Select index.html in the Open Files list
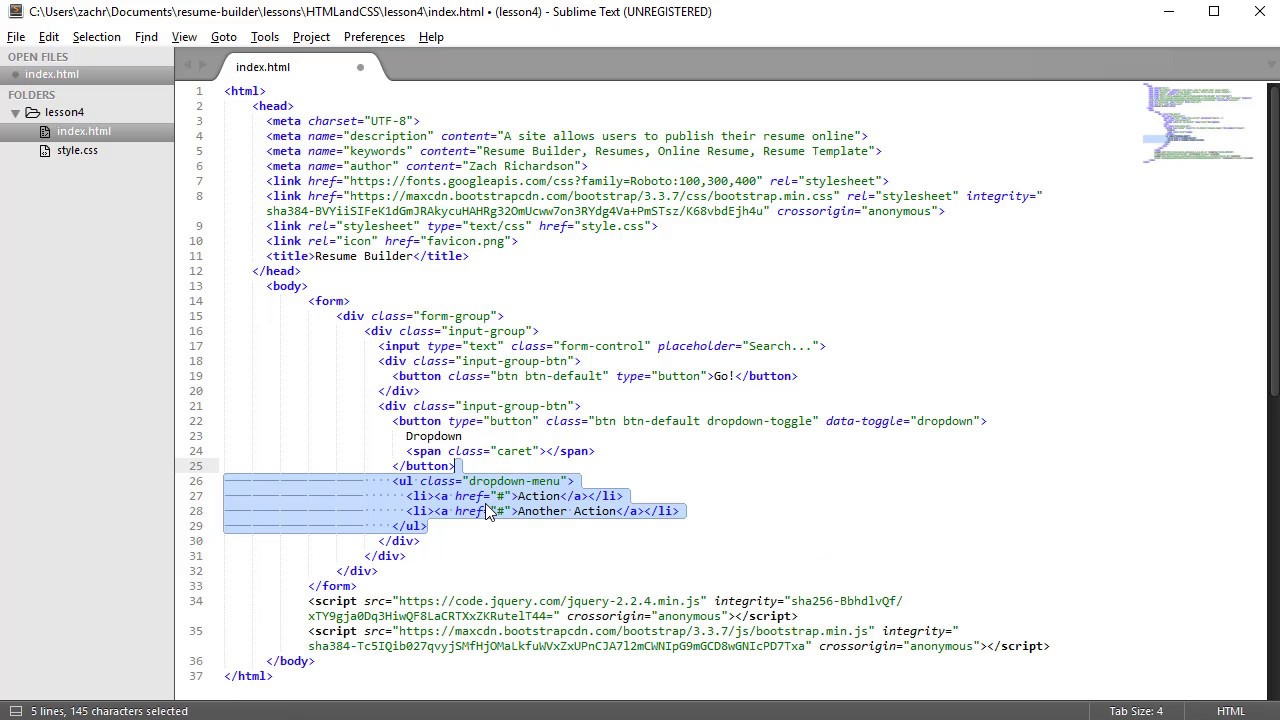This screenshot has height=720, width=1280. click(x=52, y=75)
